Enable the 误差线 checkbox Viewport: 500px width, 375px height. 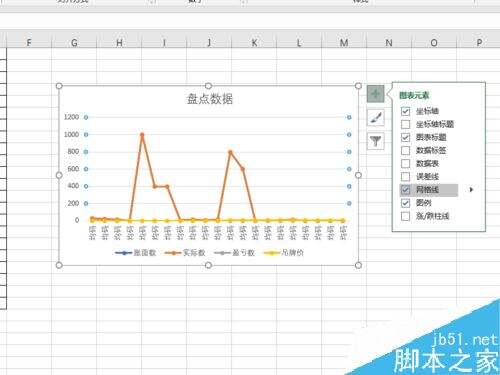coord(405,177)
